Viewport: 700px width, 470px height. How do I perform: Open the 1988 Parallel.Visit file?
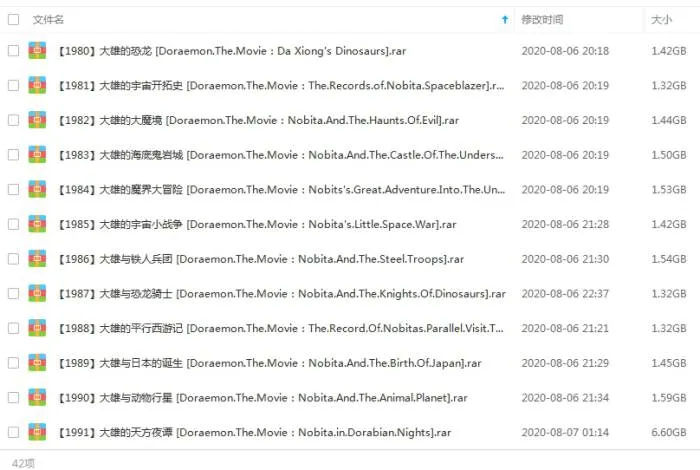click(x=280, y=328)
